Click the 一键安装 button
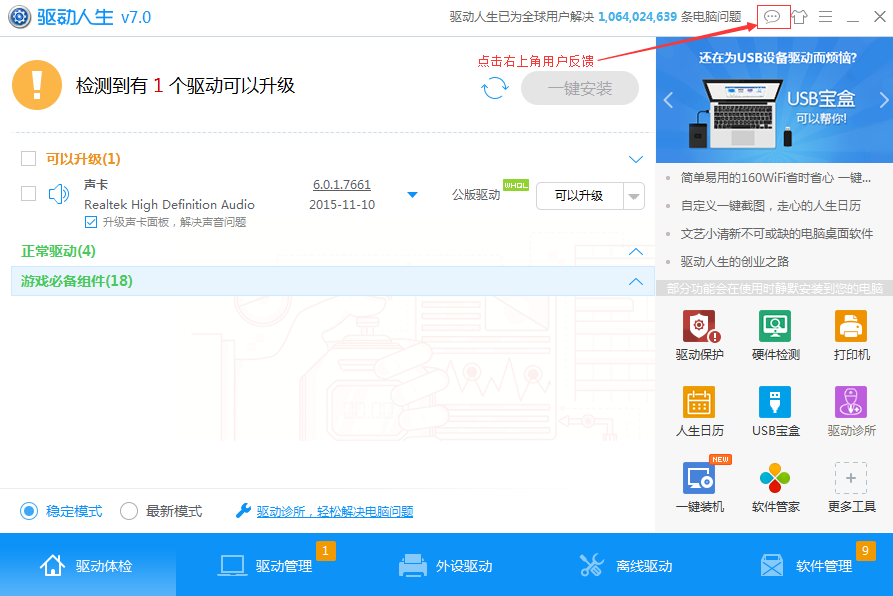 580,88
